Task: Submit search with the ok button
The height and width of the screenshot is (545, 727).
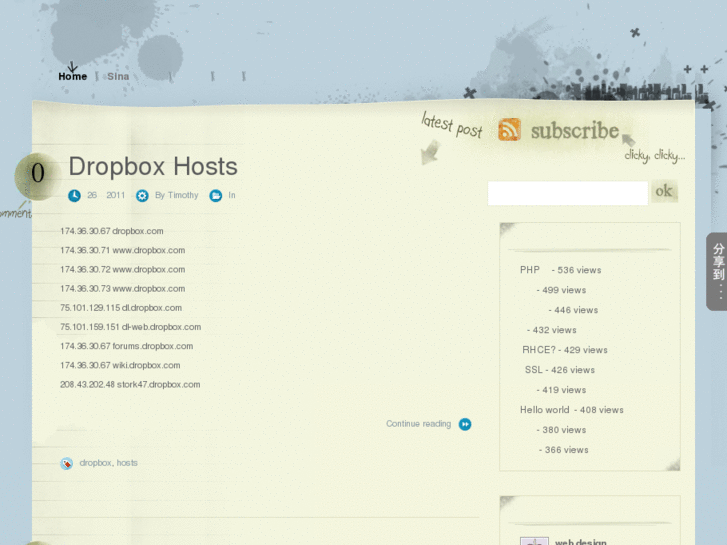Action: (x=664, y=191)
